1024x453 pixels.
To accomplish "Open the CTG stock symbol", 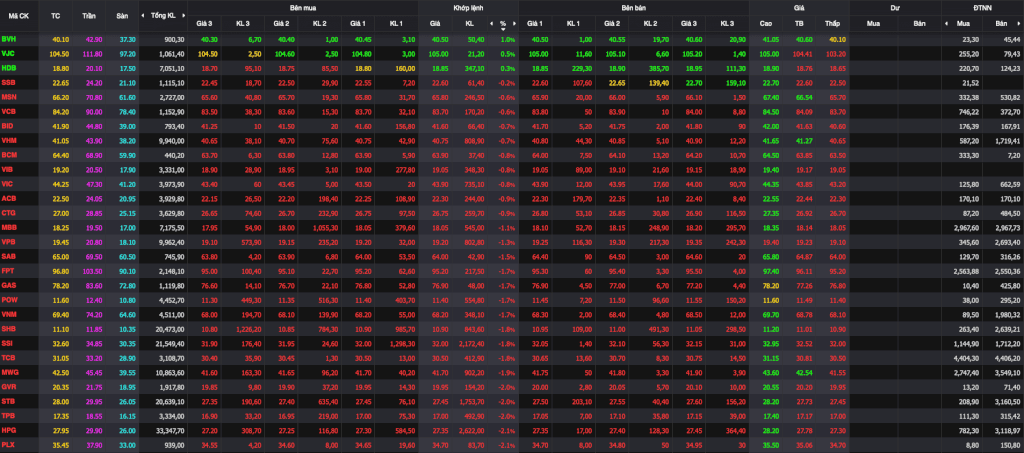I will [x=9, y=212].
